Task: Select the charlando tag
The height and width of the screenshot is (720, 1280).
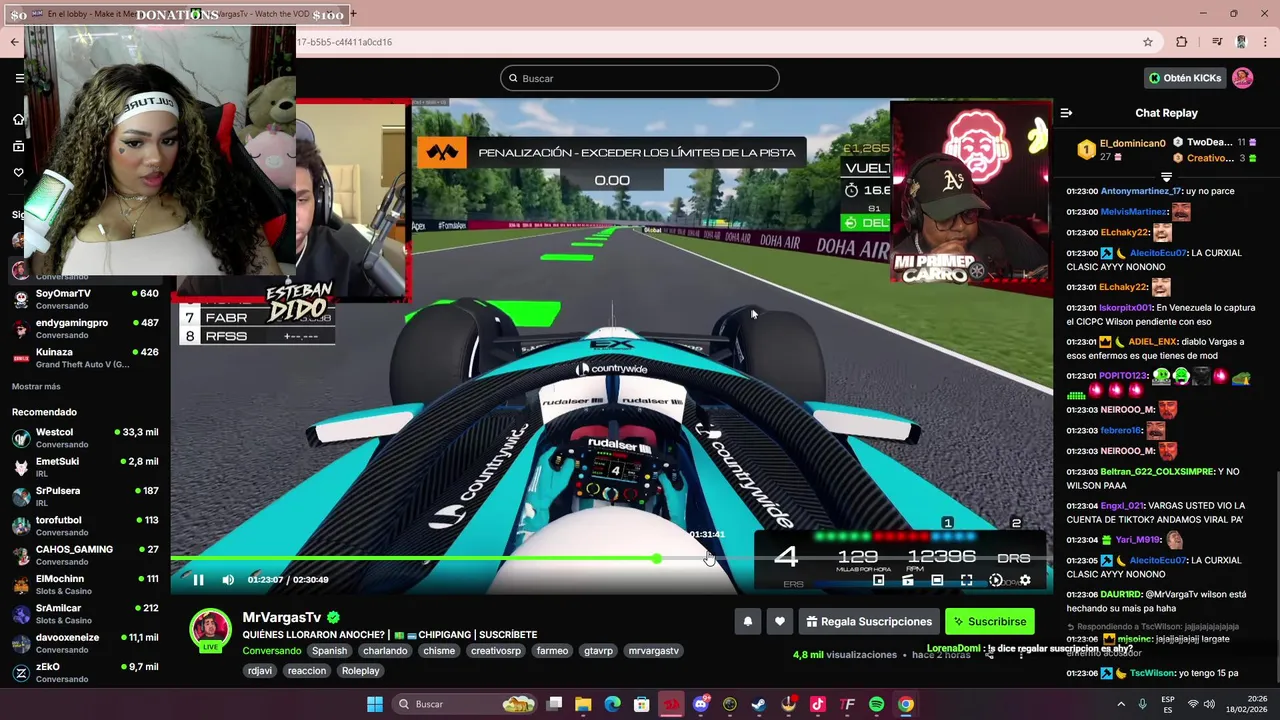Action: tap(385, 651)
